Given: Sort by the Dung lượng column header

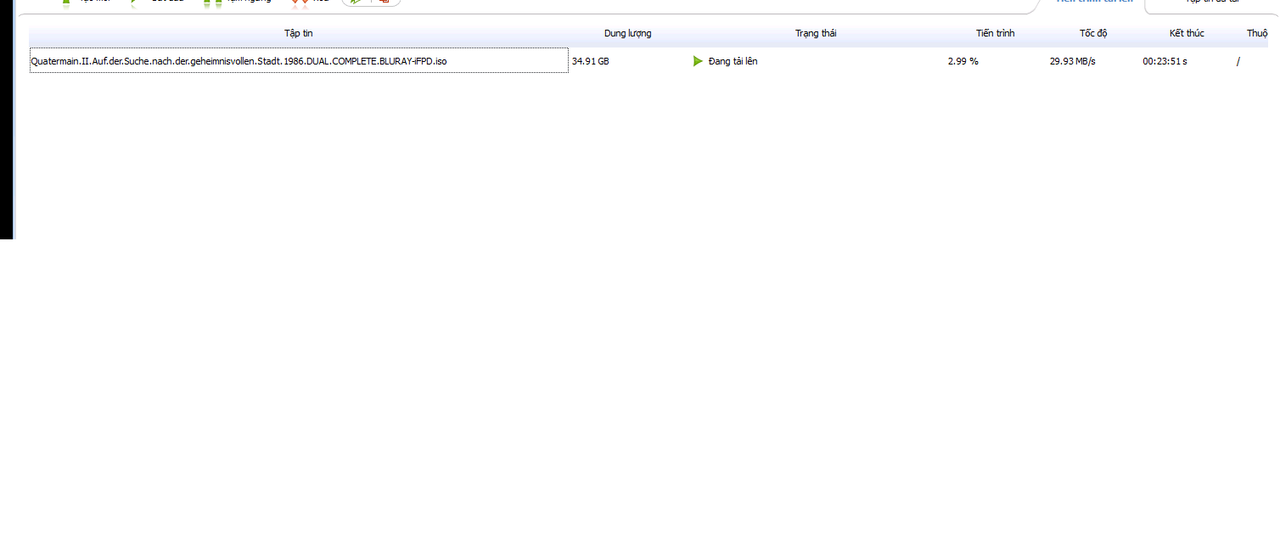Looking at the screenshot, I should pyautogui.click(x=627, y=33).
